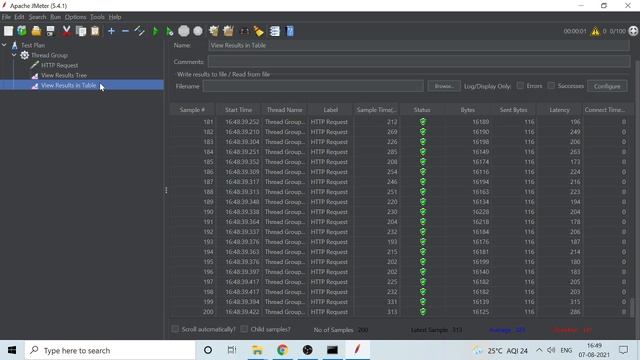This screenshot has width=640, height=360.
Task: Click the Clear All icon
Action: 228,31
